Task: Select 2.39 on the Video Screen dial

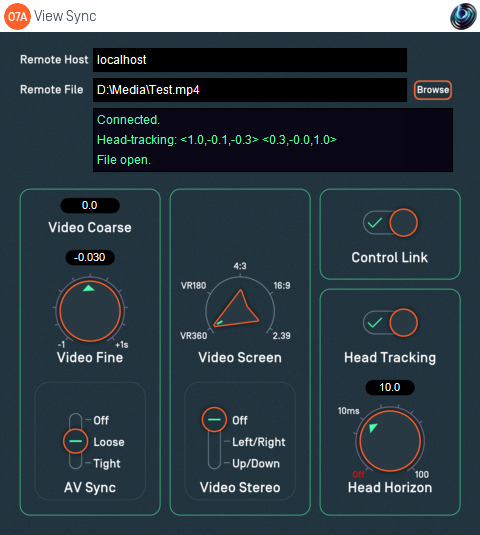Action: tap(281, 336)
